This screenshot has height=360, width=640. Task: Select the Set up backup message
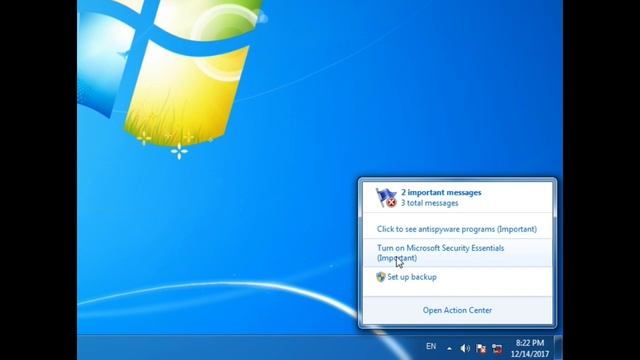(412, 277)
